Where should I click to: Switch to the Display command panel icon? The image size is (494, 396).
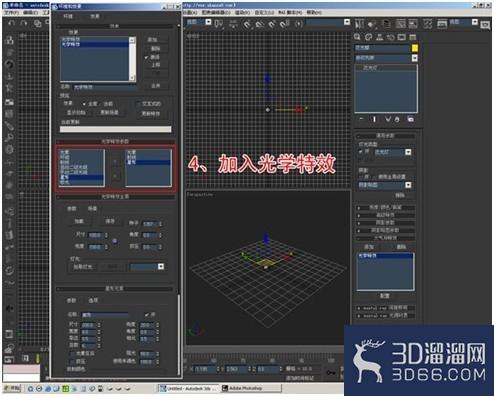[x=402, y=37]
